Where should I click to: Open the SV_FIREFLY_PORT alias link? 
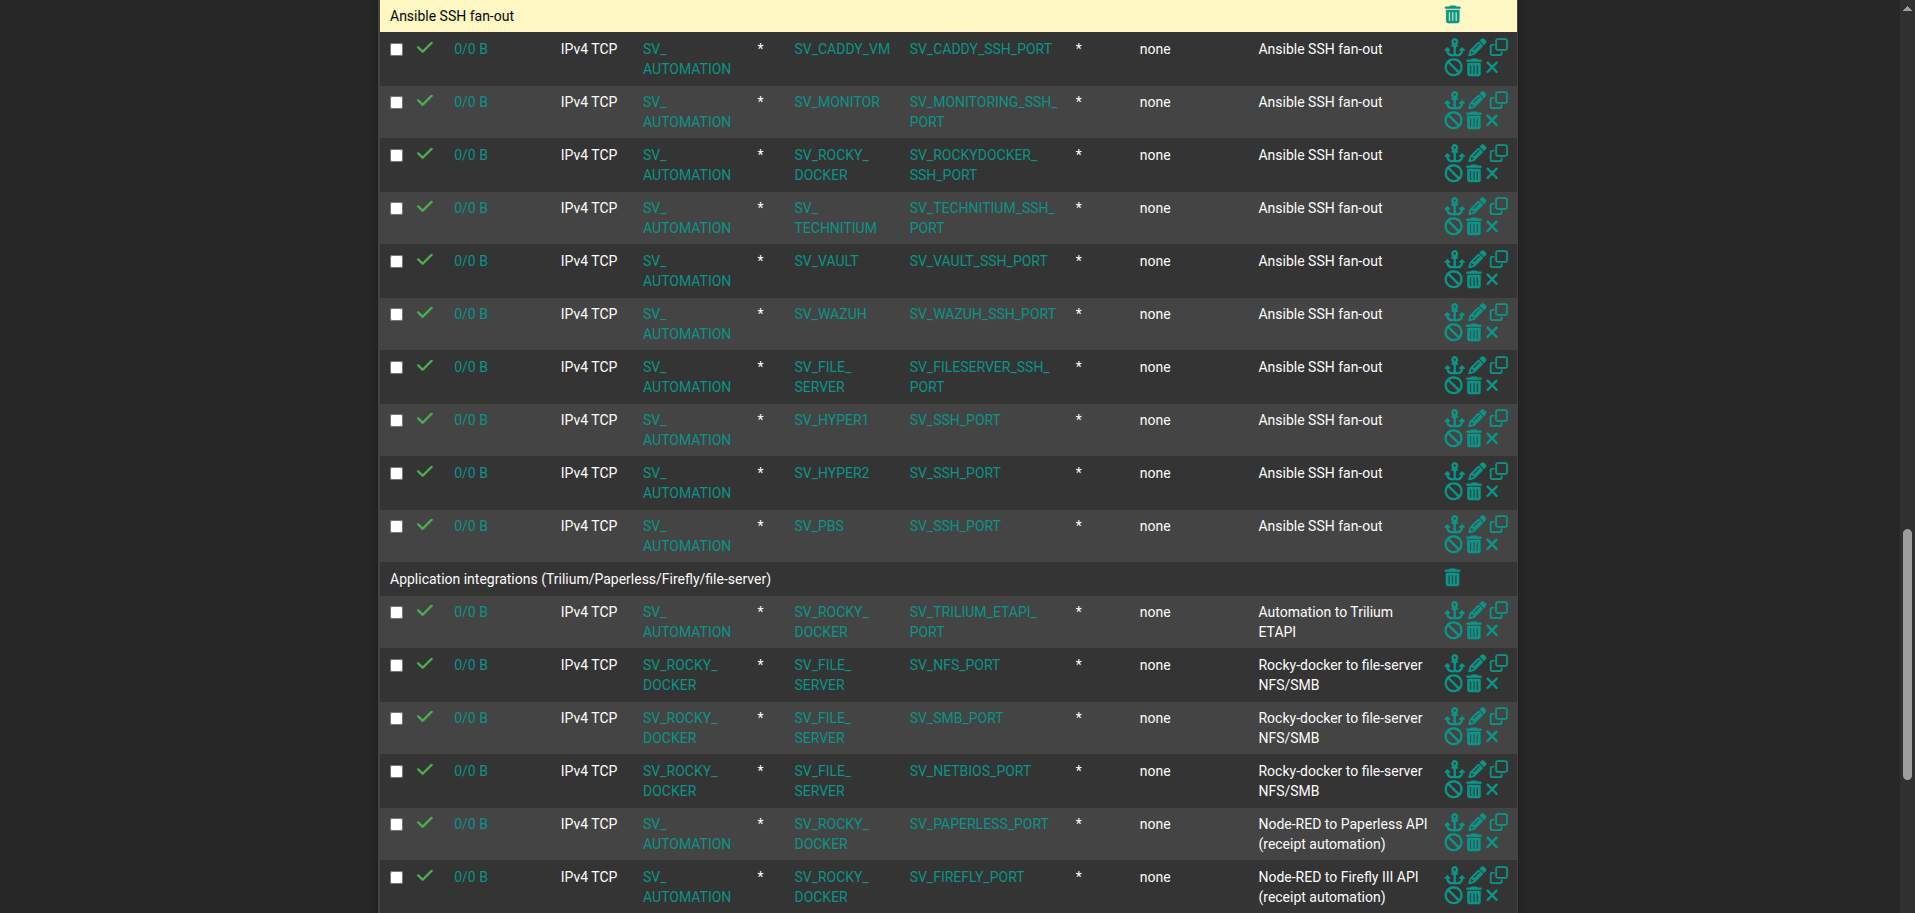tap(966, 877)
